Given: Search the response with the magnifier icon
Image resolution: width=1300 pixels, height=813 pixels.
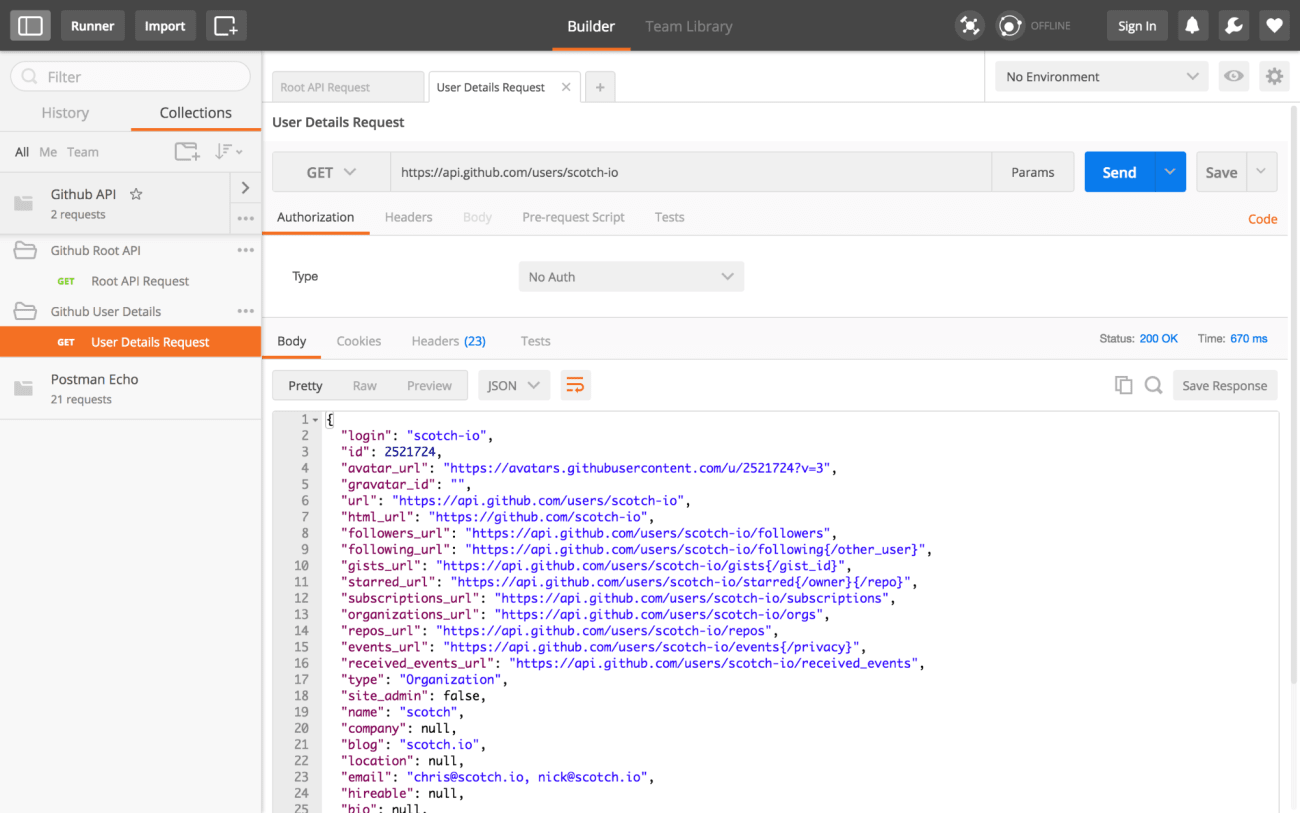Looking at the screenshot, I should tap(1153, 385).
